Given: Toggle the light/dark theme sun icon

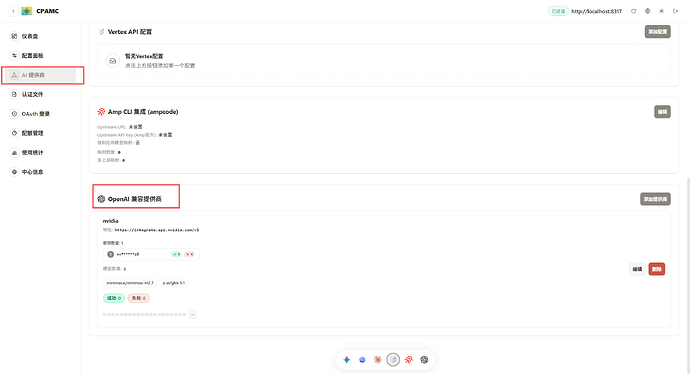Looking at the screenshot, I should coord(661,11).
